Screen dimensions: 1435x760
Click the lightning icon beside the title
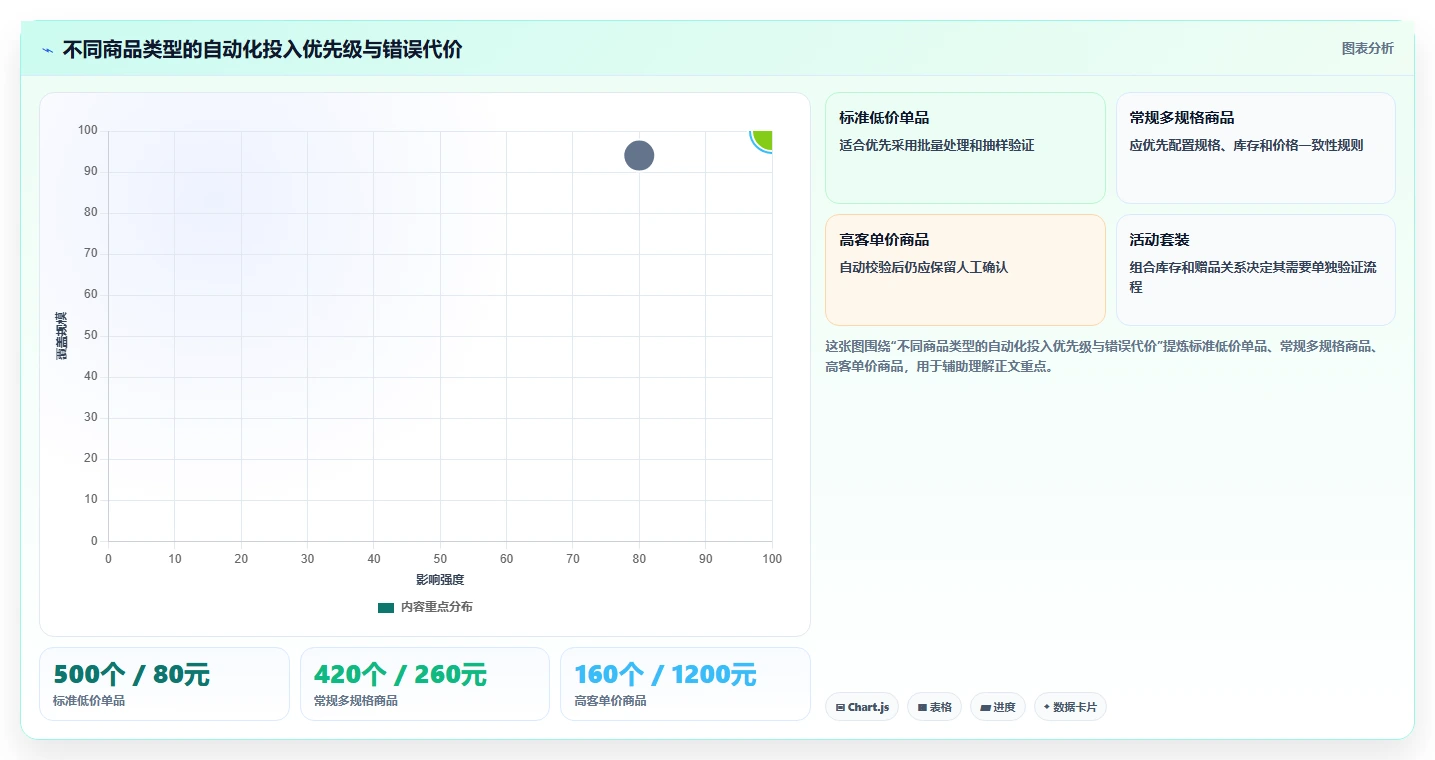(47, 50)
